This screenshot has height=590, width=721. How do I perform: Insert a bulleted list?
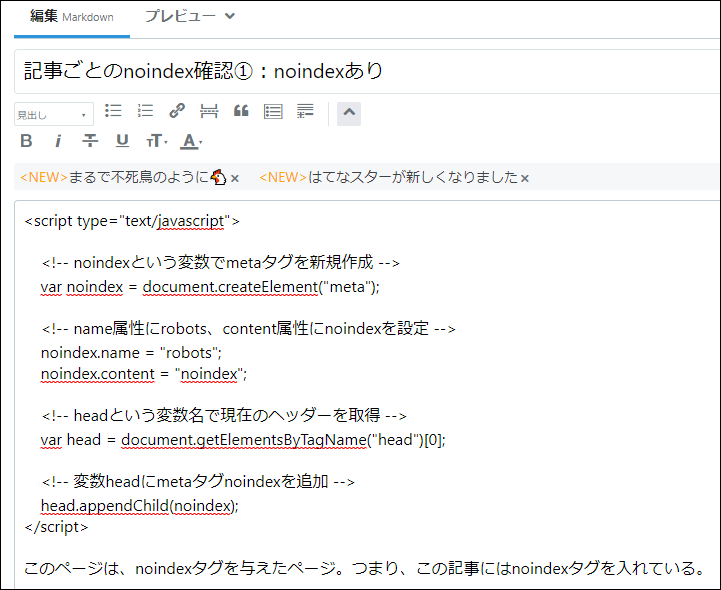click(x=113, y=111)
